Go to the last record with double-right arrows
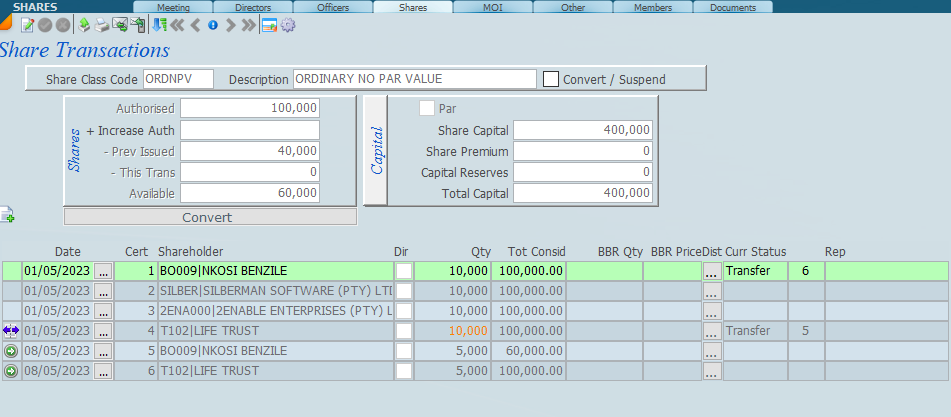Viewport: 951px width, 417px height. pos(249,25)
